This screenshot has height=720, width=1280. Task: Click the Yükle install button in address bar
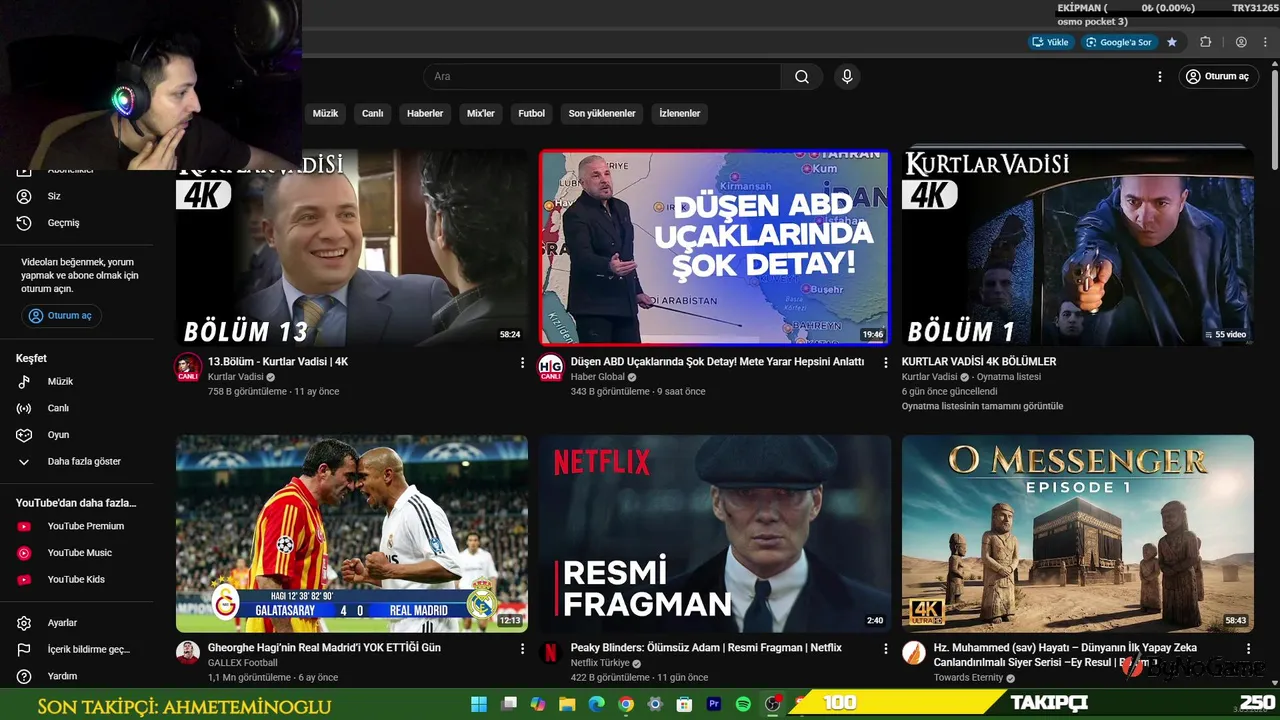[x=1051, y=42]
